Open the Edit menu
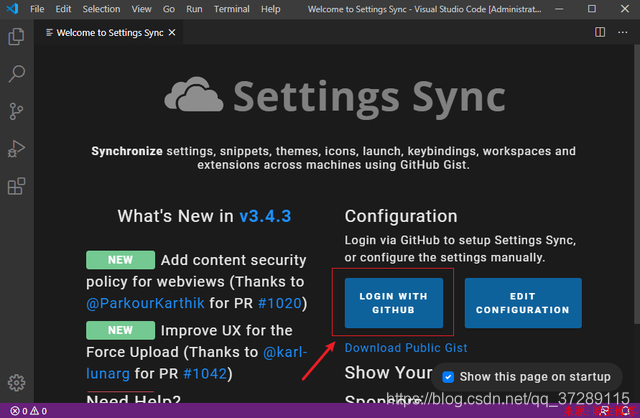 pyautogui.click(x=63, y=9)
